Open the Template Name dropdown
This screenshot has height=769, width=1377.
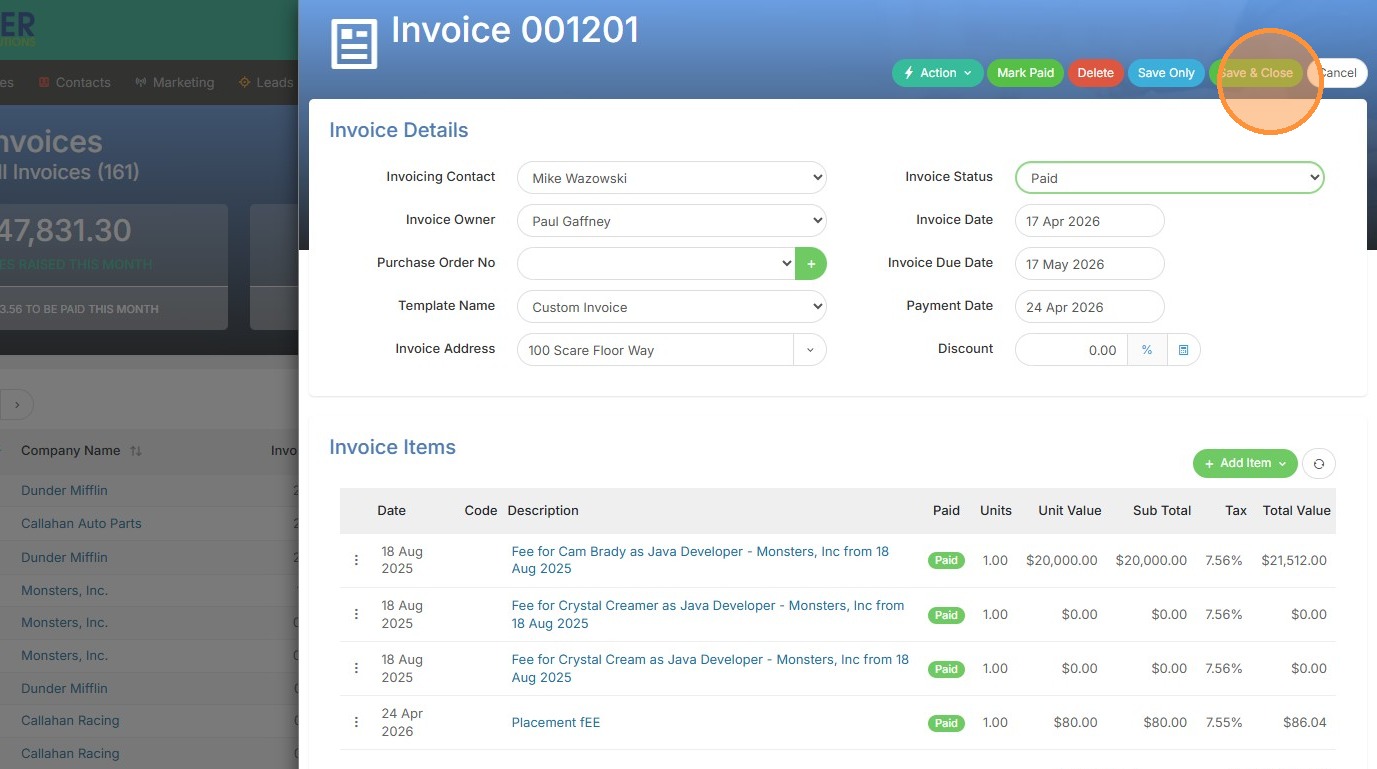672,307
